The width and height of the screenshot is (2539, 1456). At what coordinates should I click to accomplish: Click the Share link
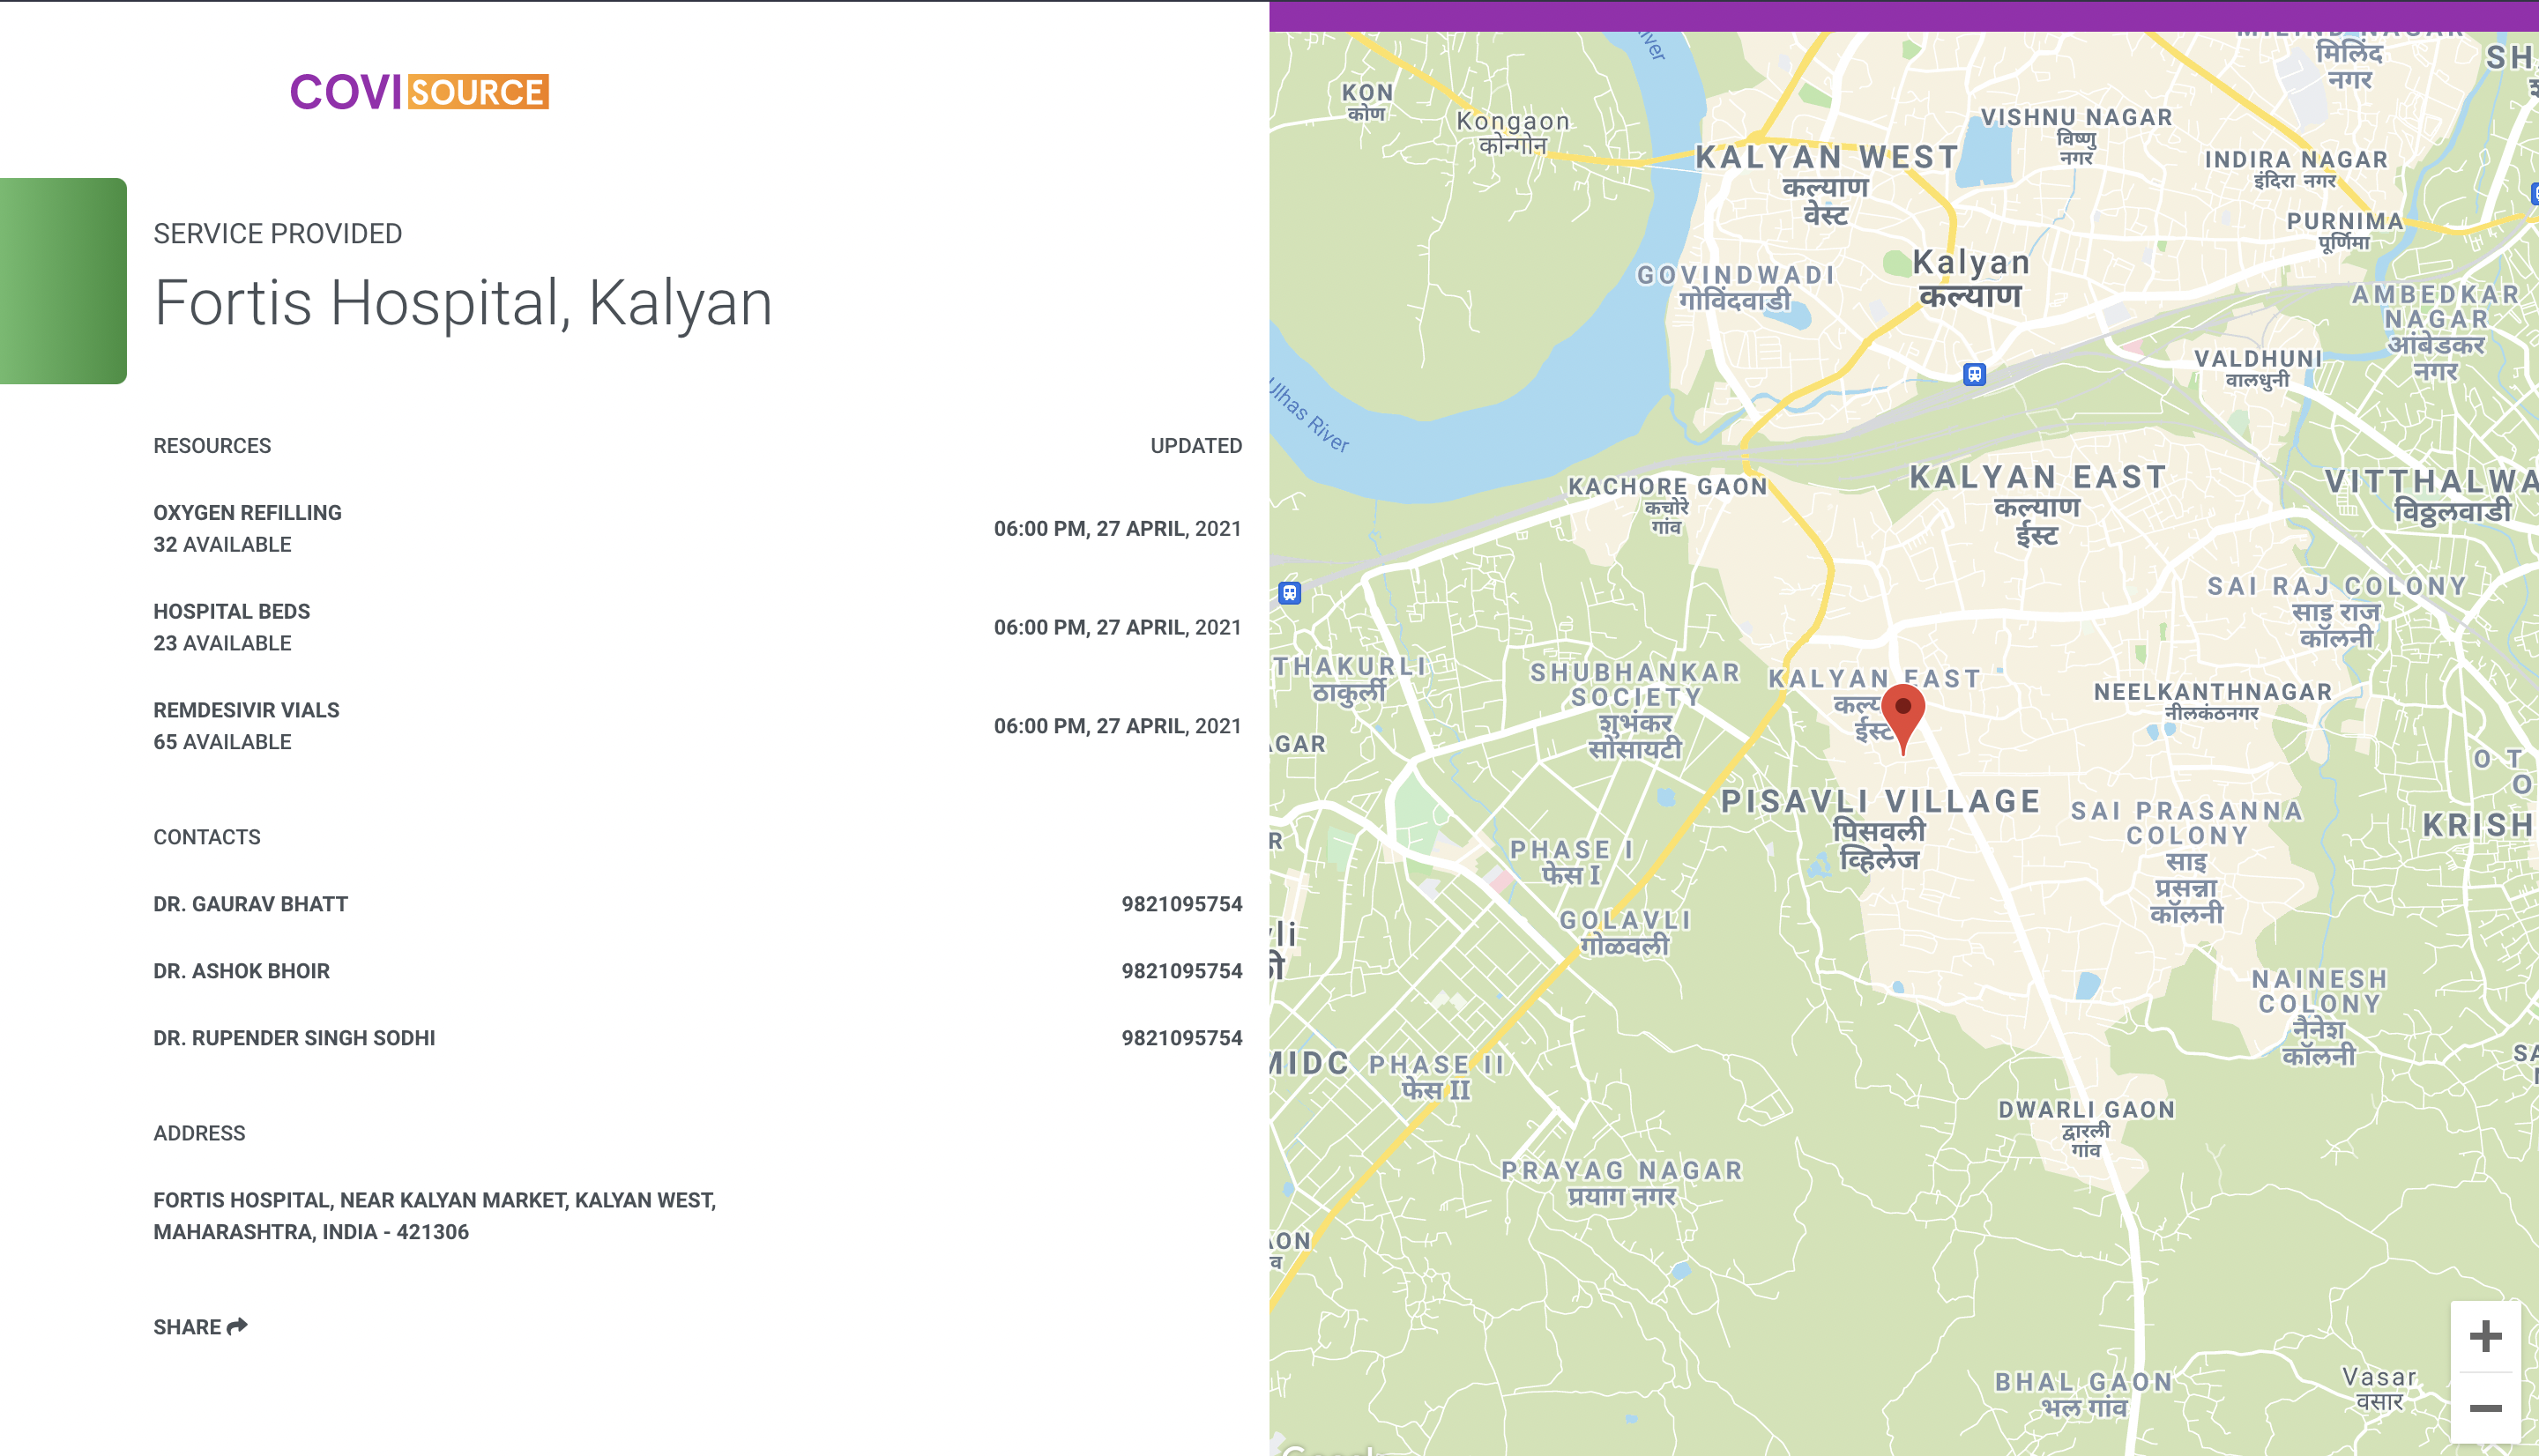tap(188, 1327)
